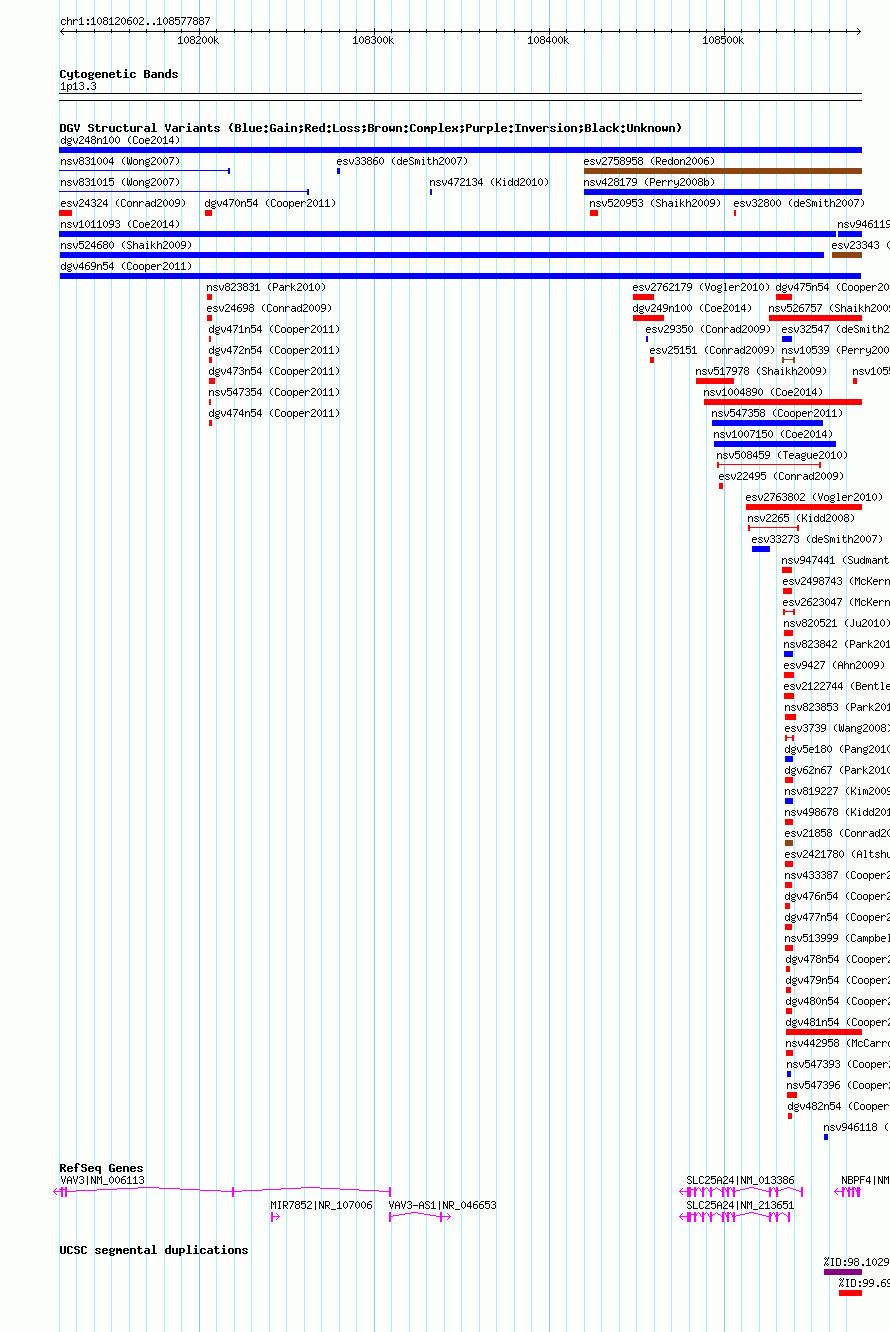The image size is (890, 1332).
Task: Click the chr1:108120602..108577887 coordinate label
Action: (x=135, y=21)
